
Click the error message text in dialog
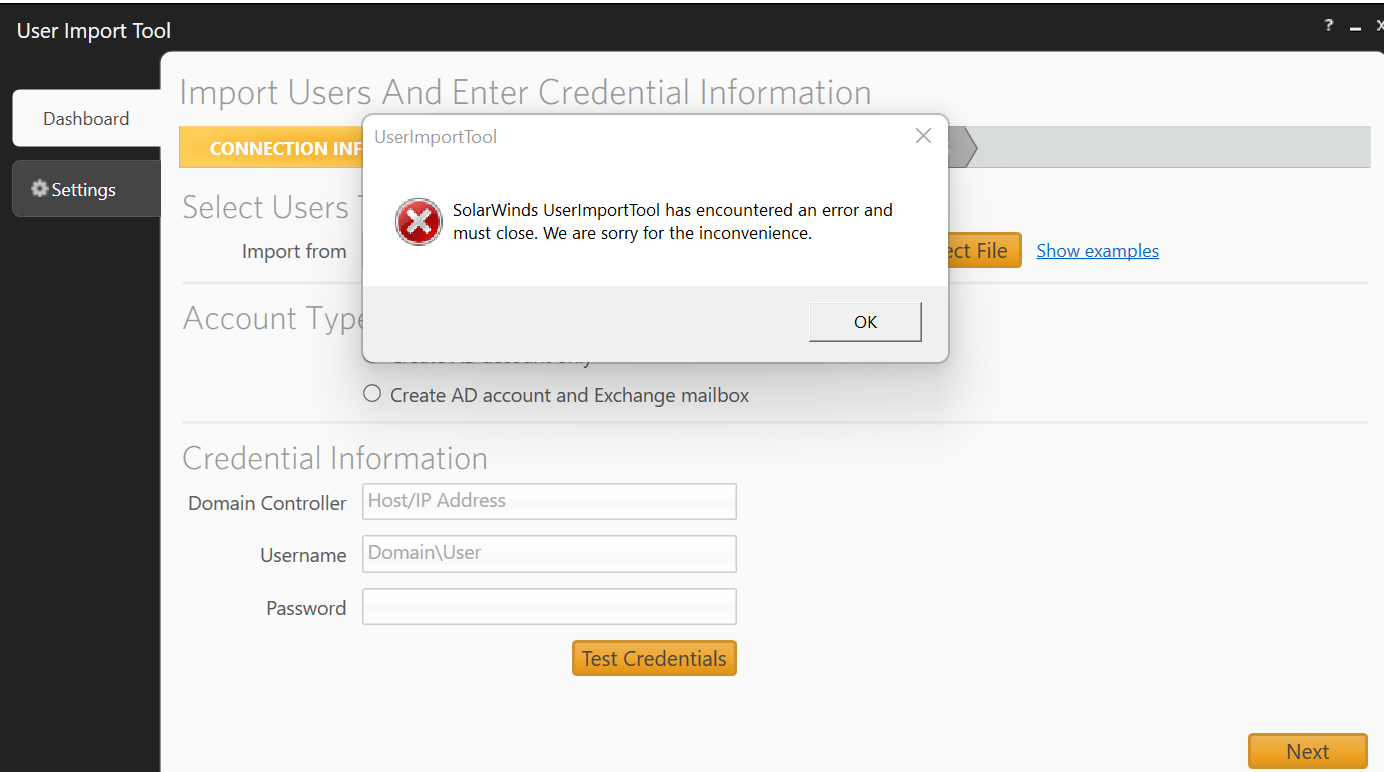(x=673, y=222)
